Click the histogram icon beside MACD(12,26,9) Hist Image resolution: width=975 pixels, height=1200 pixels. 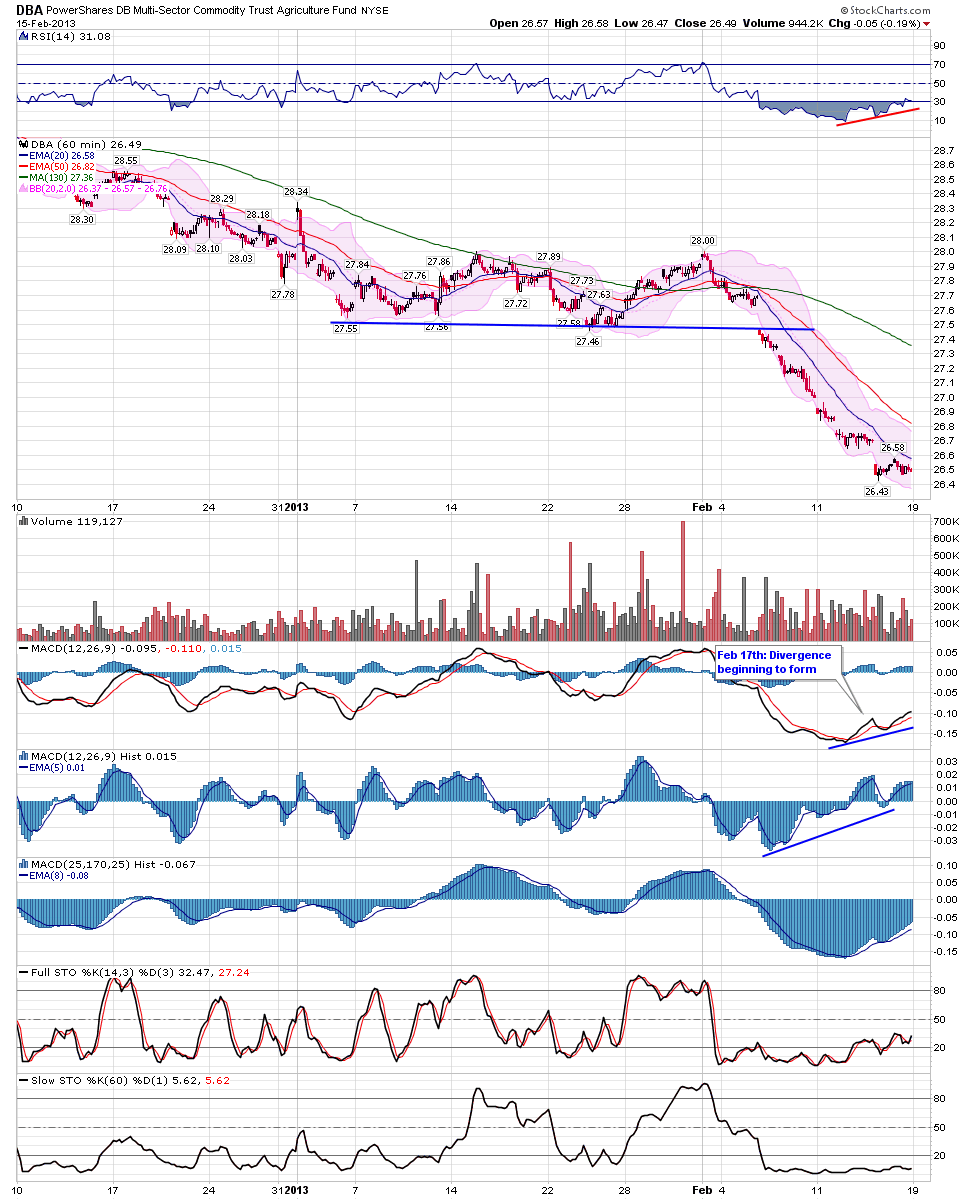pyautogui.click(x=23, y=756)
